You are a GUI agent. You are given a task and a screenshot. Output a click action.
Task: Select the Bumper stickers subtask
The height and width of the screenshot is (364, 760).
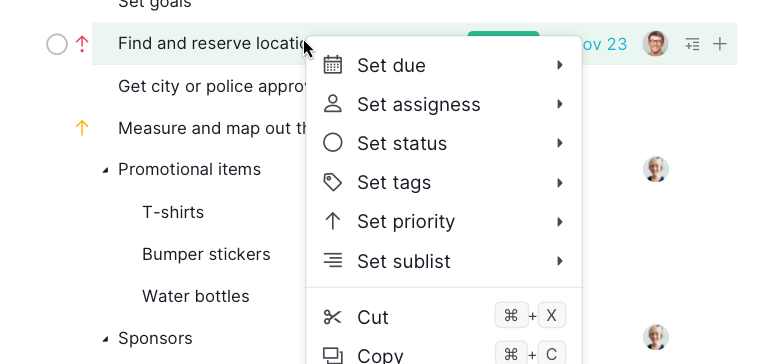(206, 254)
